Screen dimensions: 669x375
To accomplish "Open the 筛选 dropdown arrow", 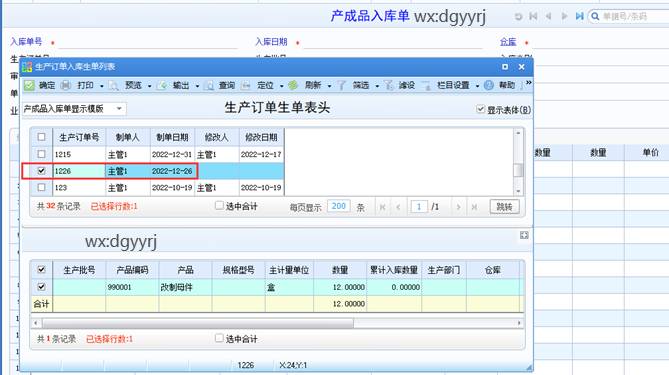I will tap(377, 86).
